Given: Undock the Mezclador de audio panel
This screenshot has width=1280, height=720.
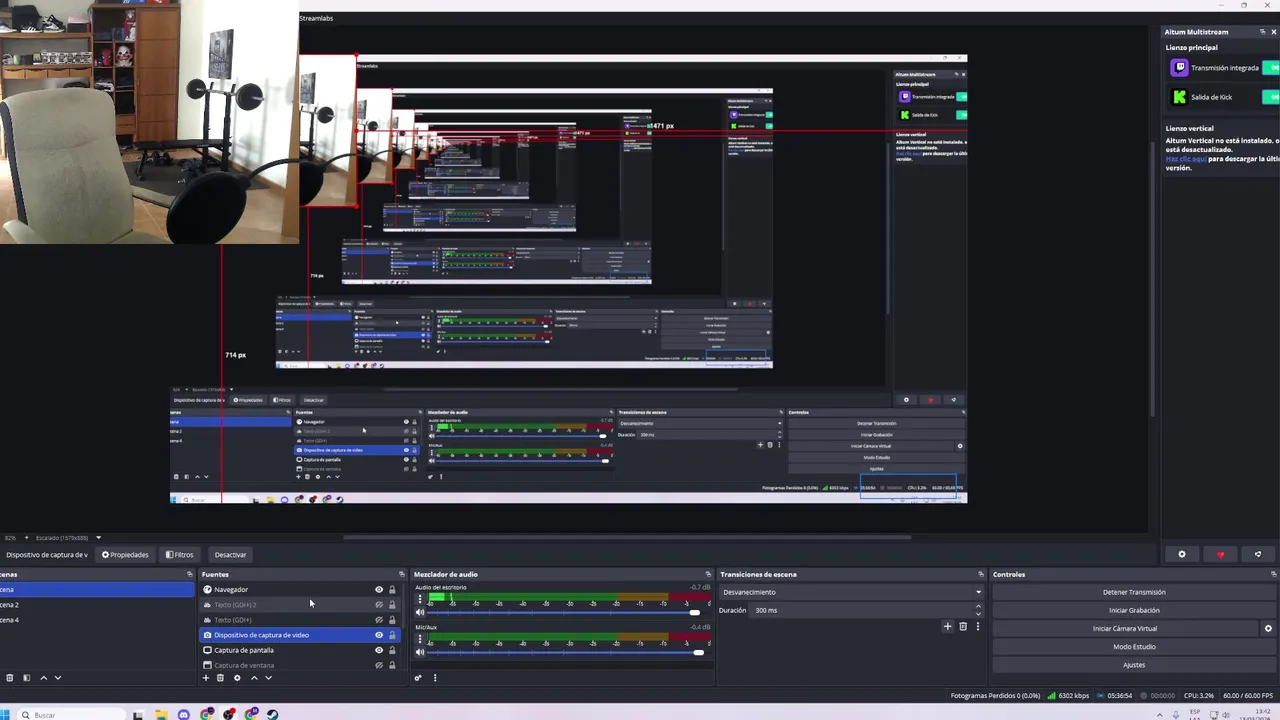Looking at the screenshot, I should click(x=708, y=574).
